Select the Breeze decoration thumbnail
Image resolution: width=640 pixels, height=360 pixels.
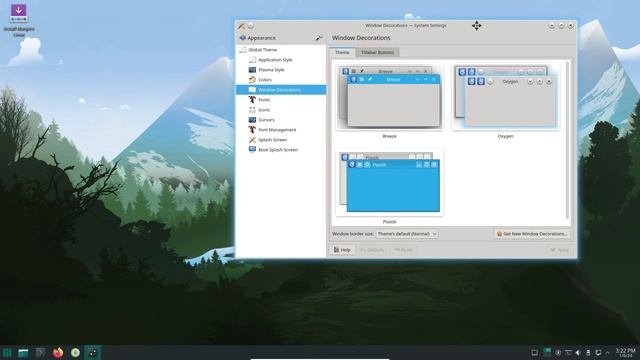(390, 97)
